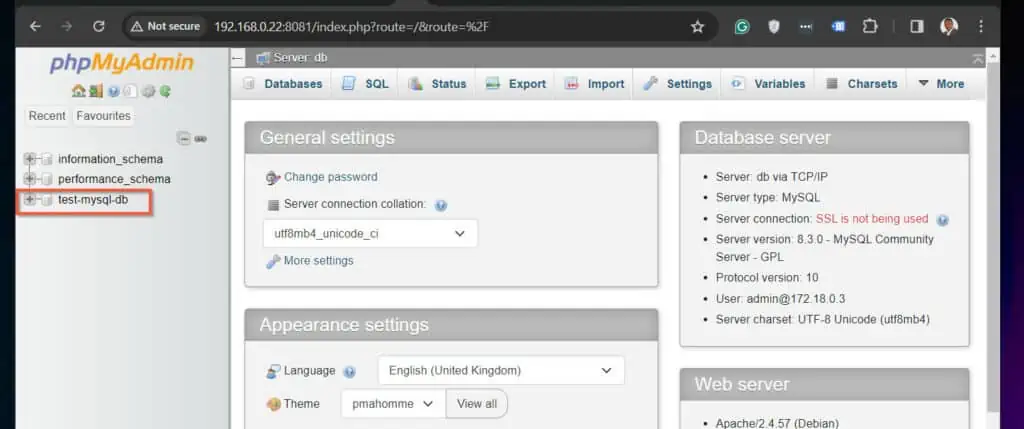Click the View all themes button
1024x429 pixels.
click(x=477, y=404)
